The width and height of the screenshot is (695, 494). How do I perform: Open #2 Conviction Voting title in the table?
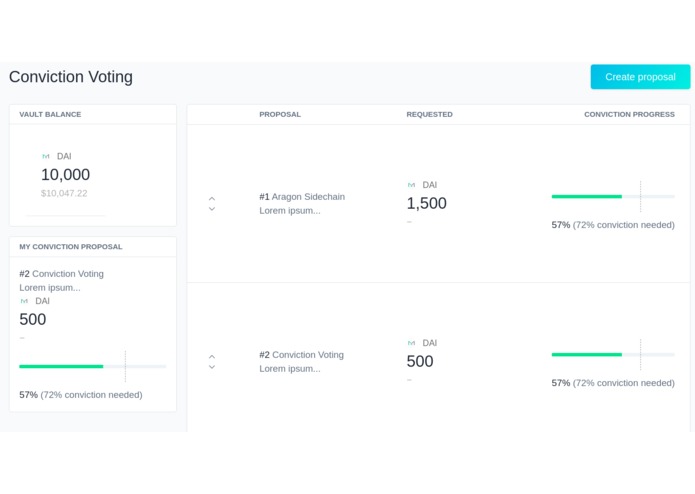301,355
